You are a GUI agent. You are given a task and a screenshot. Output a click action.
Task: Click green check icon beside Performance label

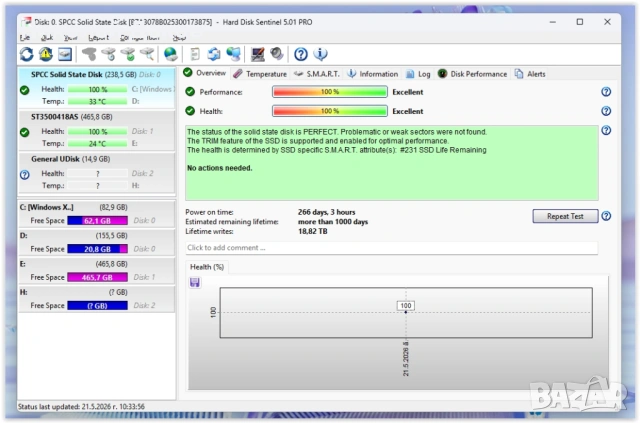[x=190, y=91]
